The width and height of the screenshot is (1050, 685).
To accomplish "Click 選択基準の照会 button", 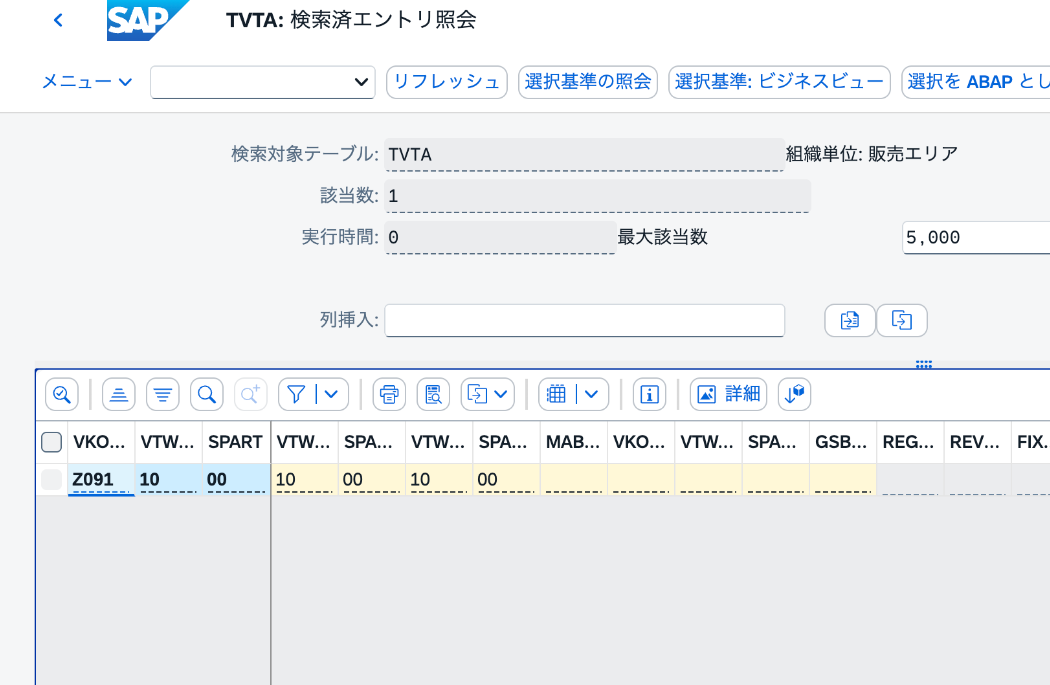I will 587,82.
